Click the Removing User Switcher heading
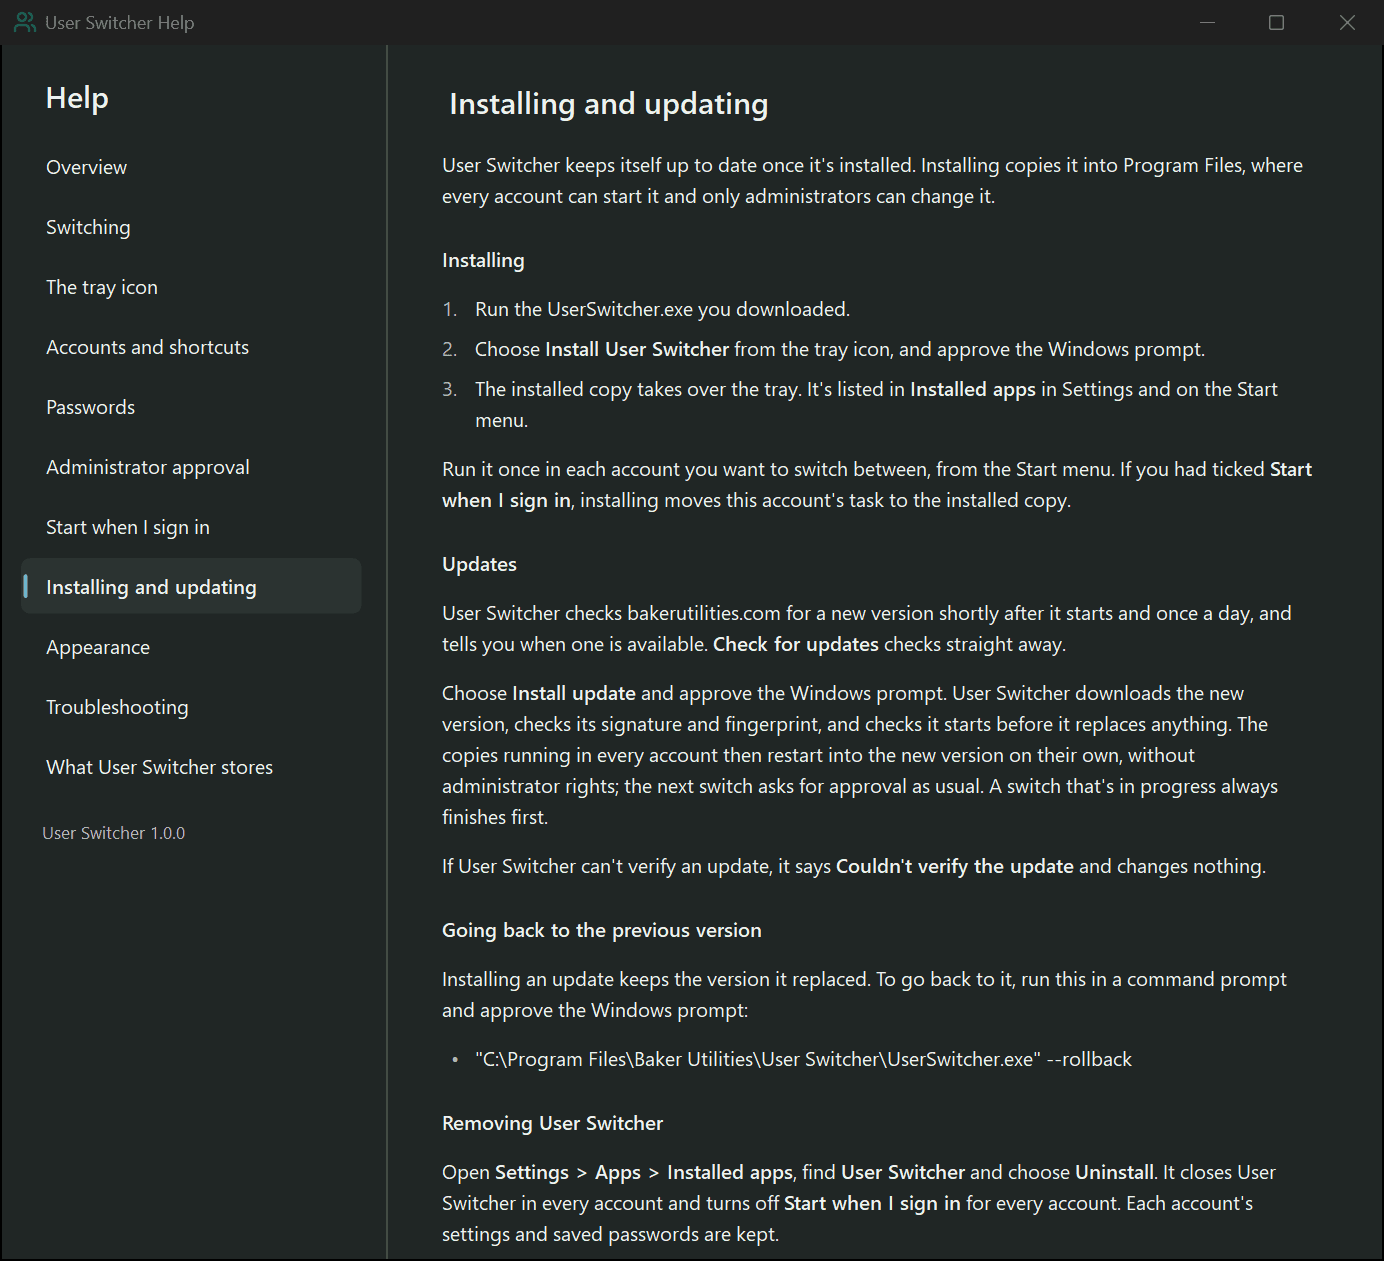The height and width of the screenshot is (1261, 1384). 552,1123
